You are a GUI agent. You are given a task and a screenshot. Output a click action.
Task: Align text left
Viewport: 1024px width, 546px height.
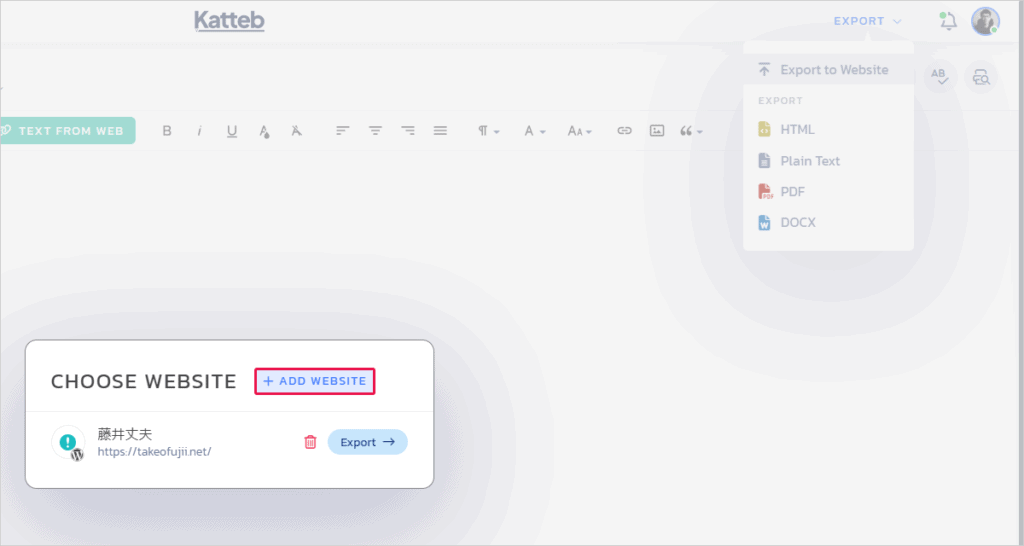342,131
